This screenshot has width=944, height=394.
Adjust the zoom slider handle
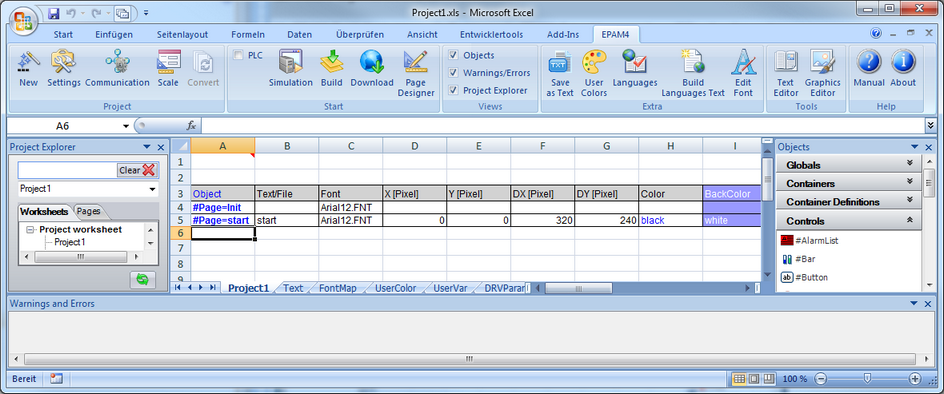(867, 379)
